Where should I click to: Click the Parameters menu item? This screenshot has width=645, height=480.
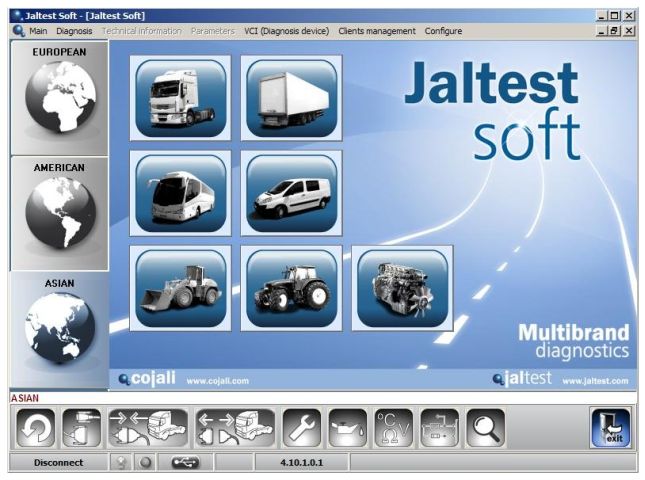(x=213, y=31)
